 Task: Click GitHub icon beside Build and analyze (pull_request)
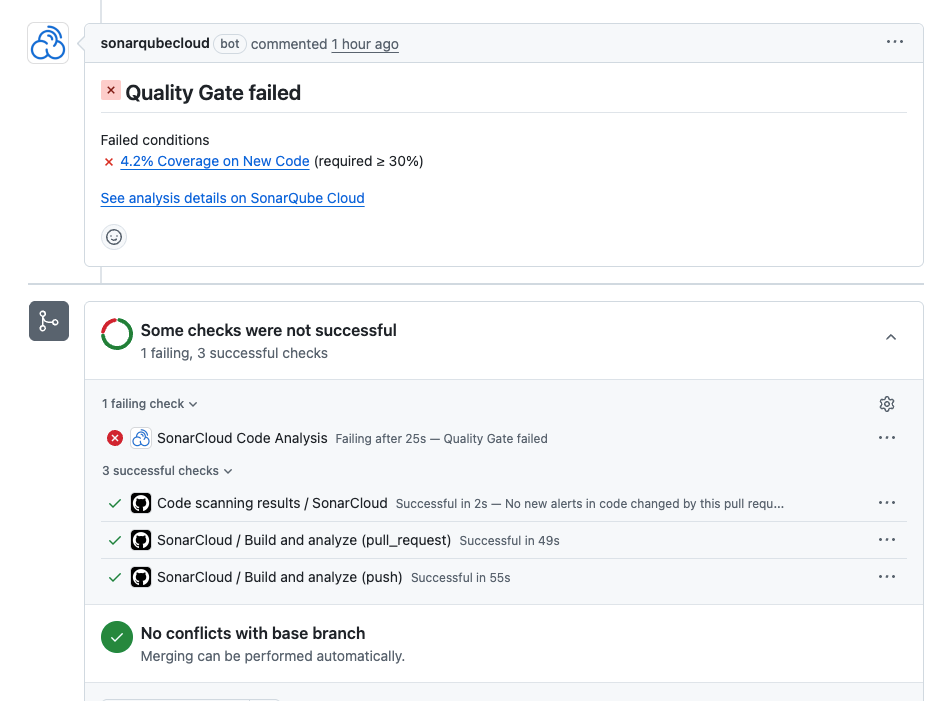(141, 540)
